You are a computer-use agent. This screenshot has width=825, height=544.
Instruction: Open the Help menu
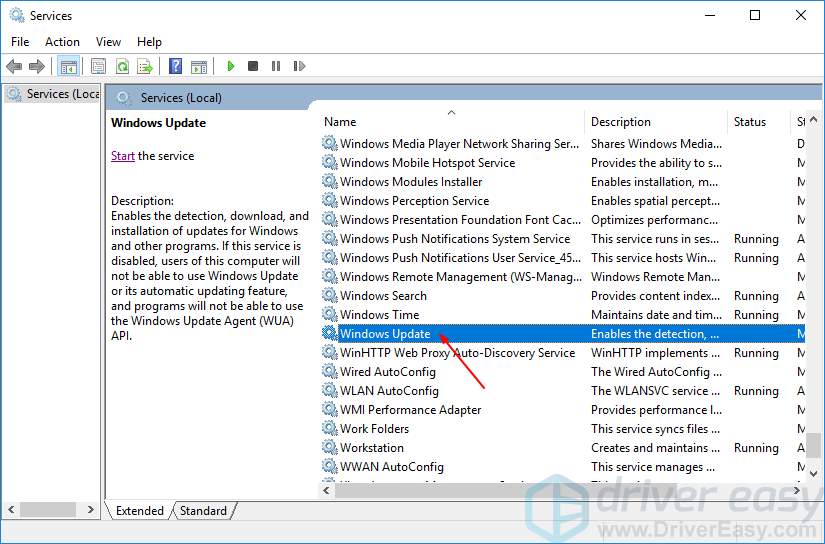149,42
